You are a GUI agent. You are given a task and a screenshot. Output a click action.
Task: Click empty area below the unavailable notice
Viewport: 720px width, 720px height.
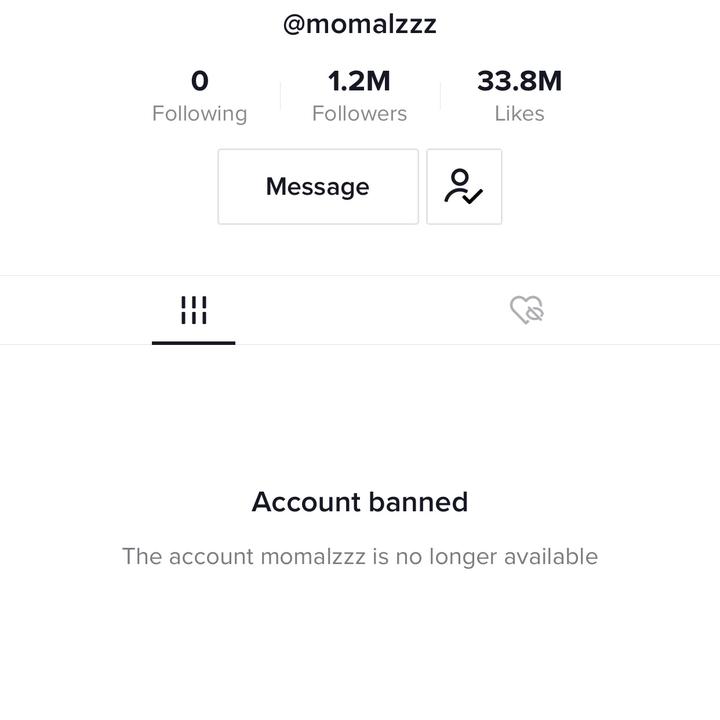point(360,650)
